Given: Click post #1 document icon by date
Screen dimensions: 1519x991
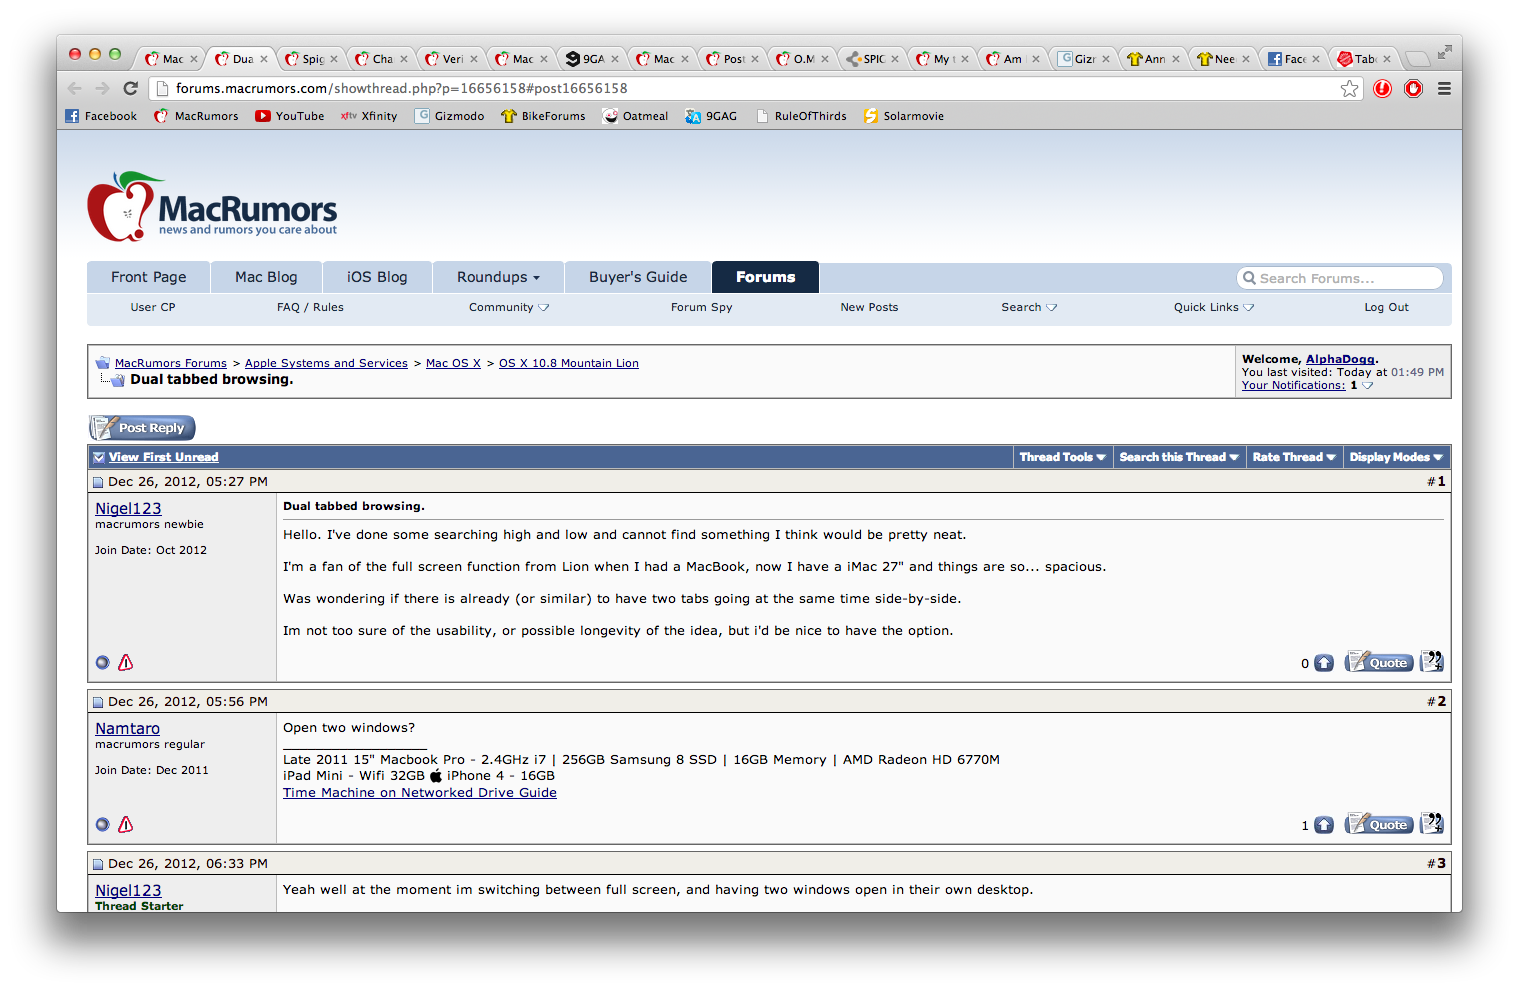Looking at the screenshot, I should [98, 482].
